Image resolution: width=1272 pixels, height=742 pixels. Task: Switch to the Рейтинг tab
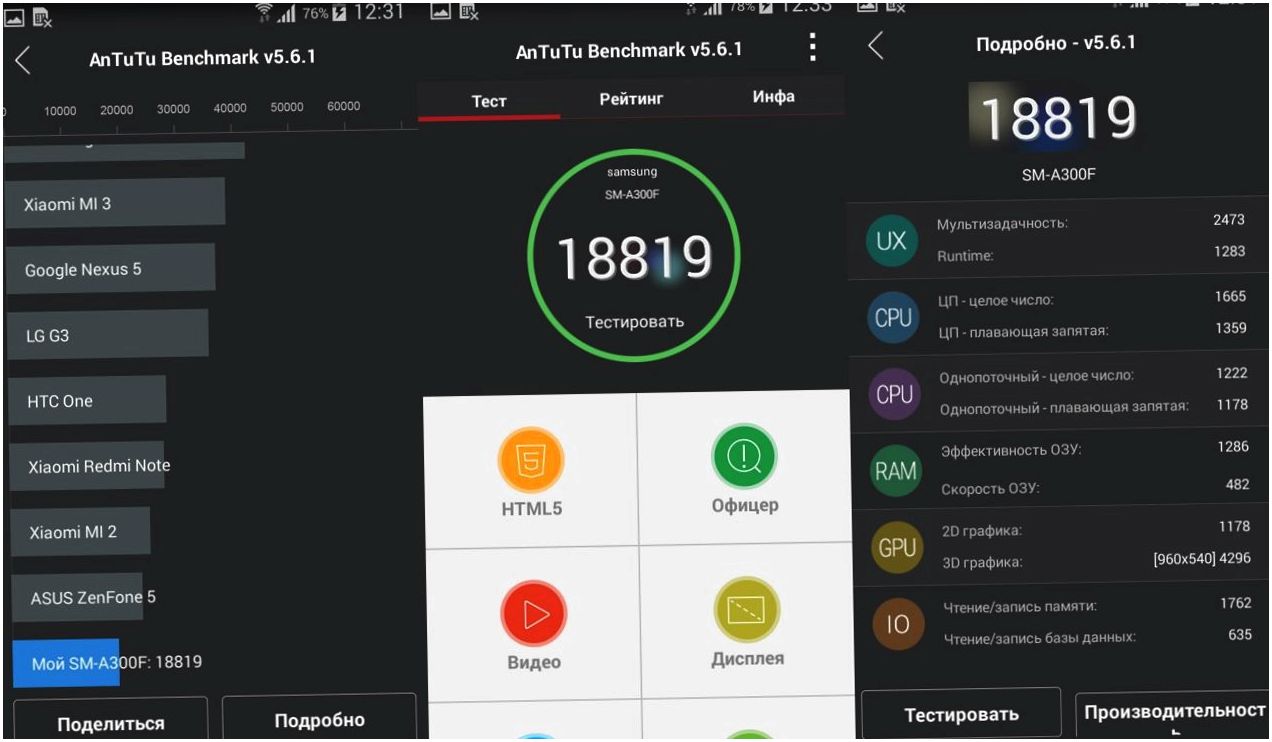(631, 98)
